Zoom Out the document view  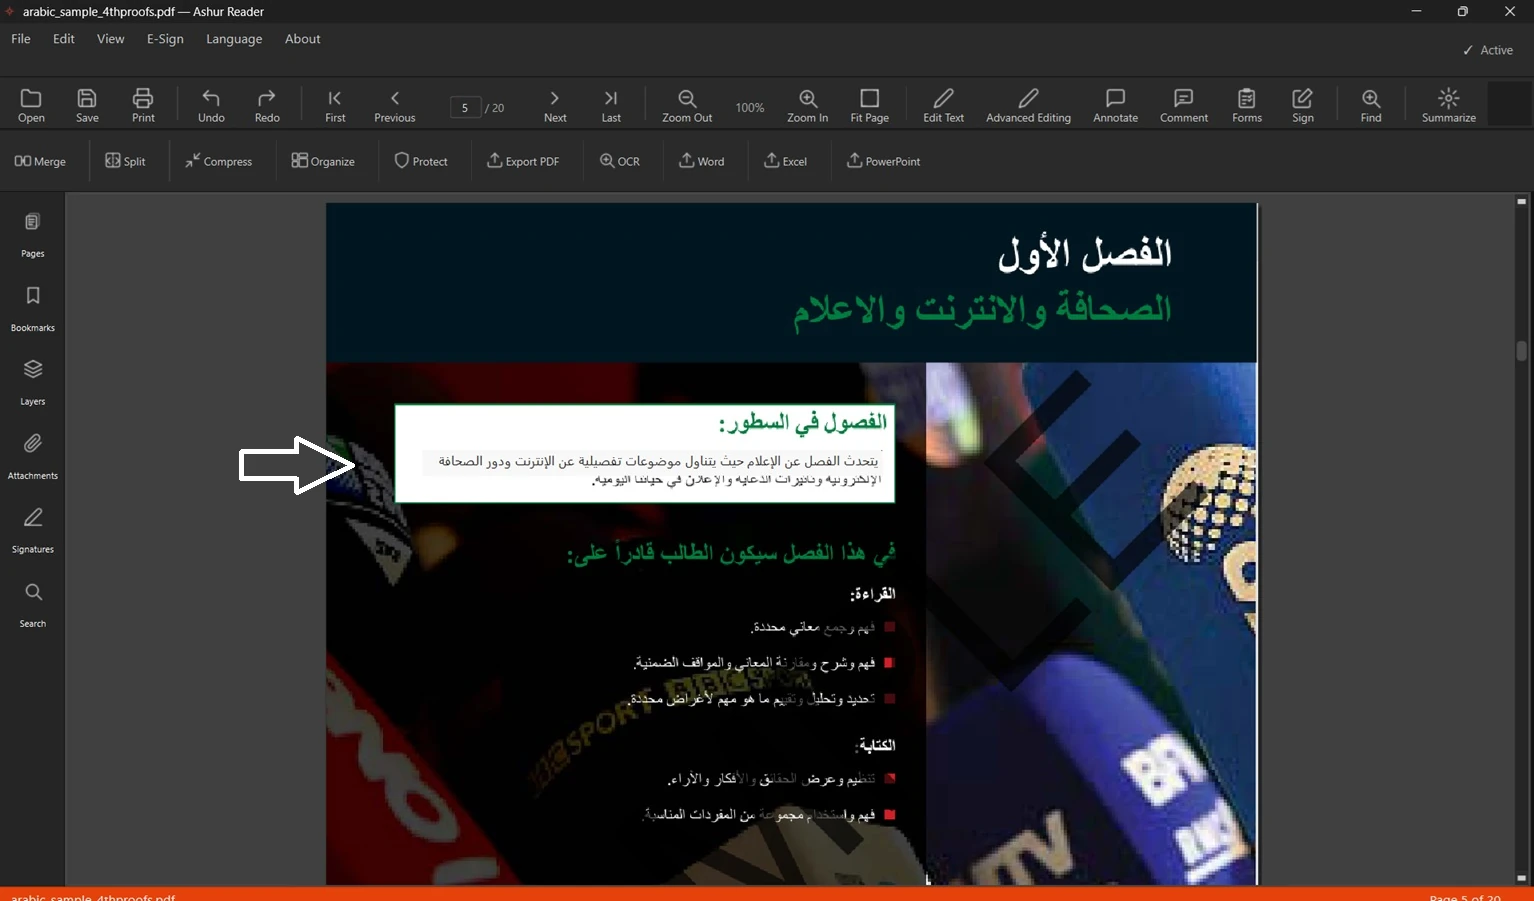click(x=687, y=105)
